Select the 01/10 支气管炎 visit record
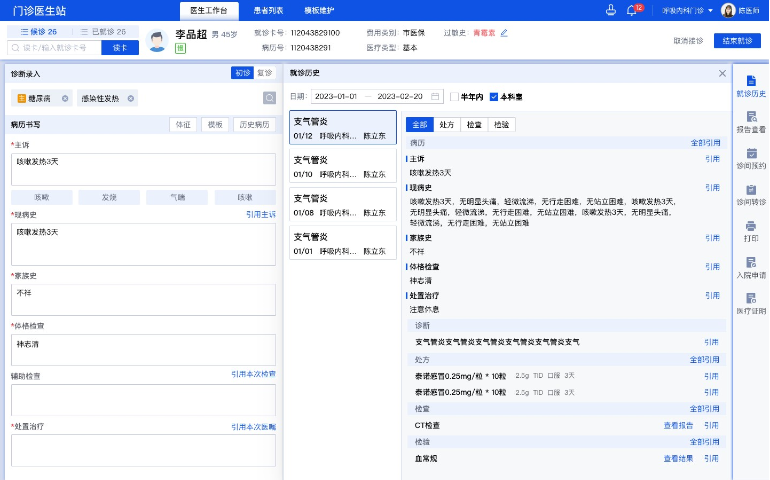The image size is (770, 480). pos(342,166)
